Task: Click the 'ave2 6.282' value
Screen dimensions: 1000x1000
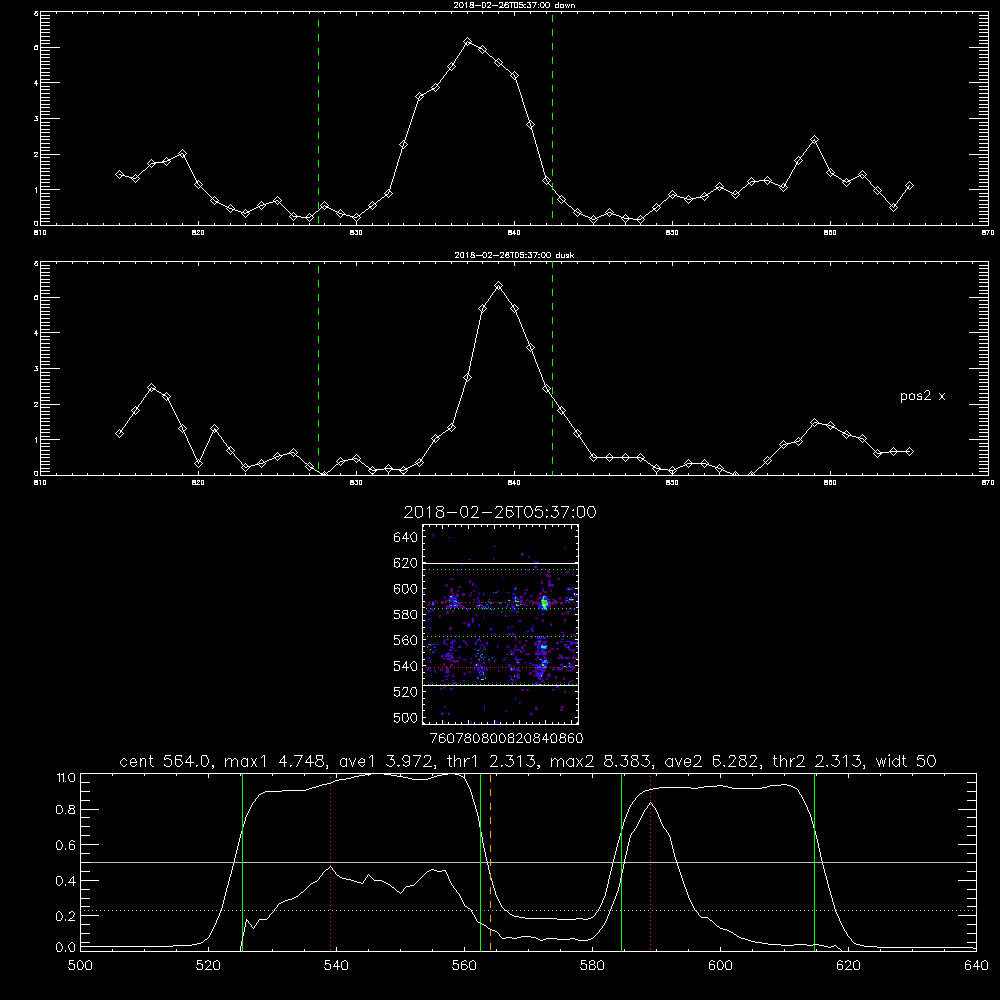Action: 712,761
